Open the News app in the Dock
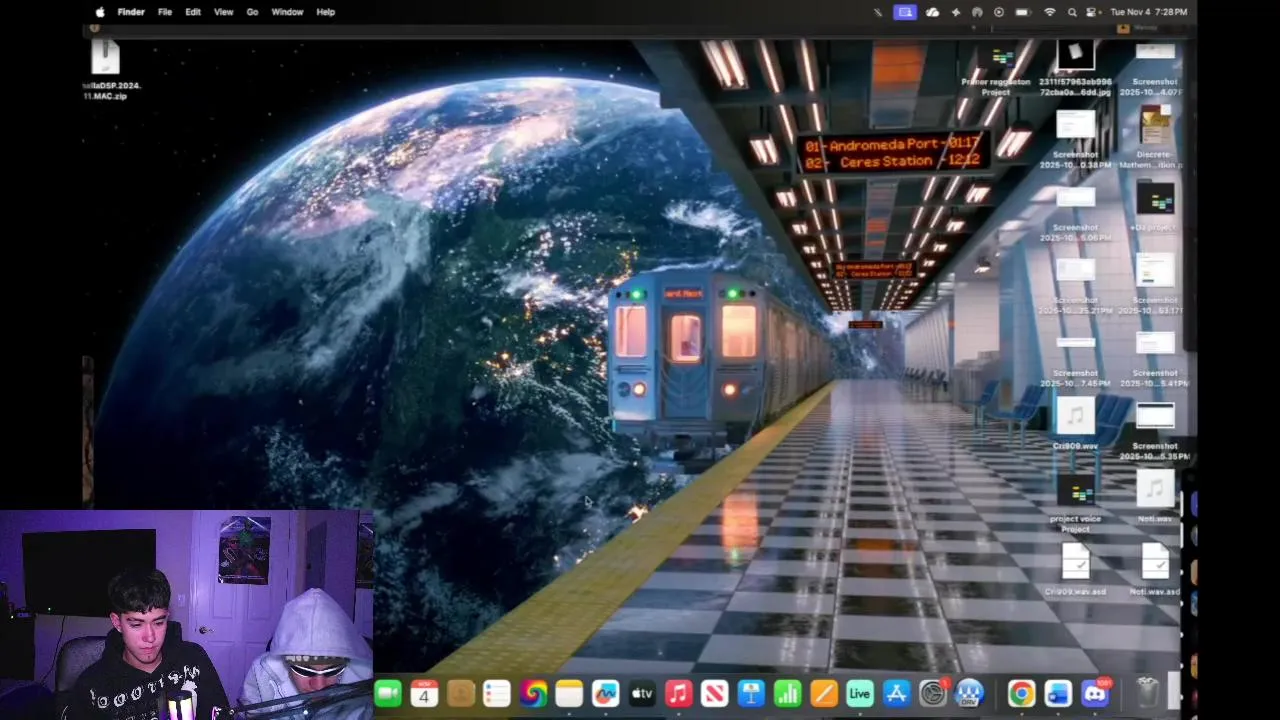The image size is (1280, 720). coord(714,693)
